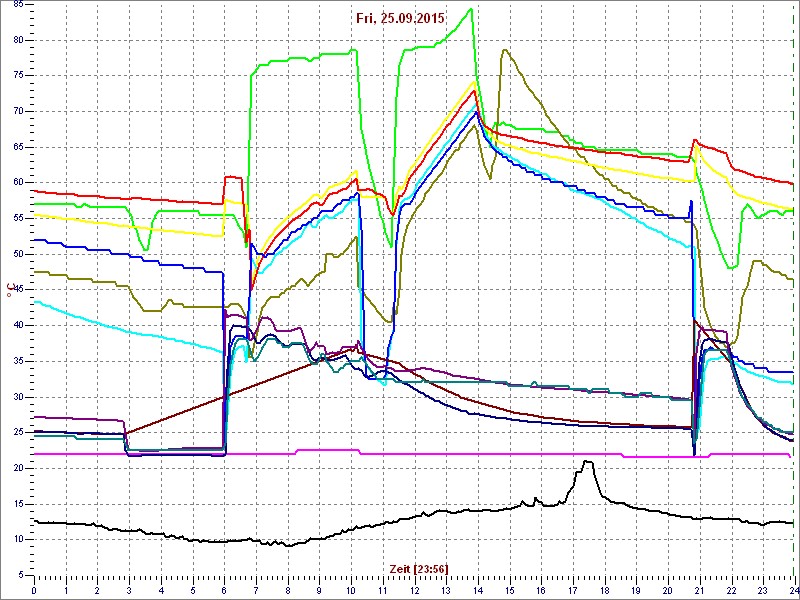The height and width of the screenshot is (600, 800).
Task: Select the 70 label on the temperature axis
Action: tap(17, 111)
